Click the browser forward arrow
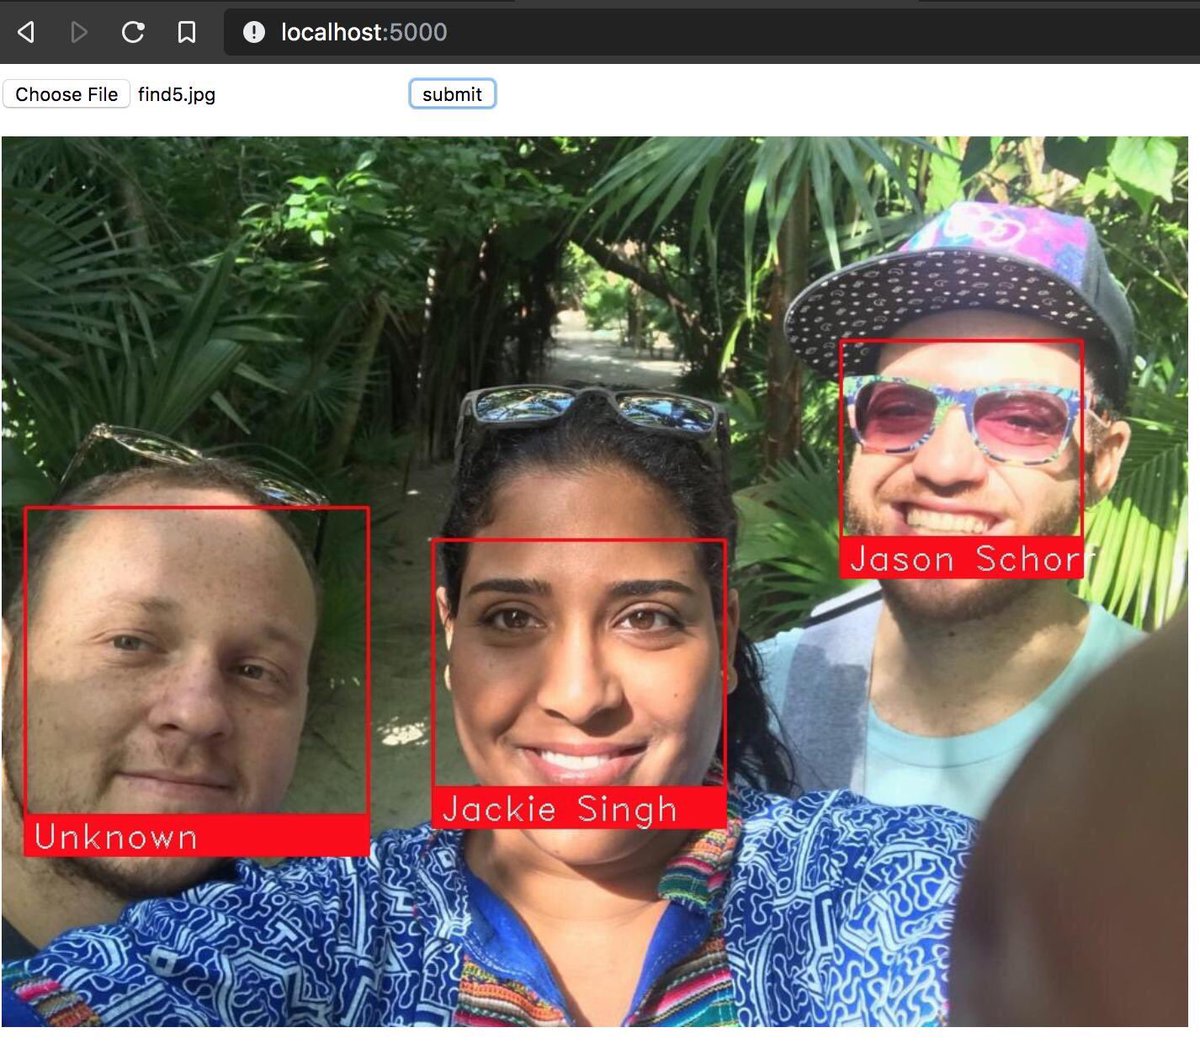The width and height of the screenshot is (1200, 1054). [79, 32]
